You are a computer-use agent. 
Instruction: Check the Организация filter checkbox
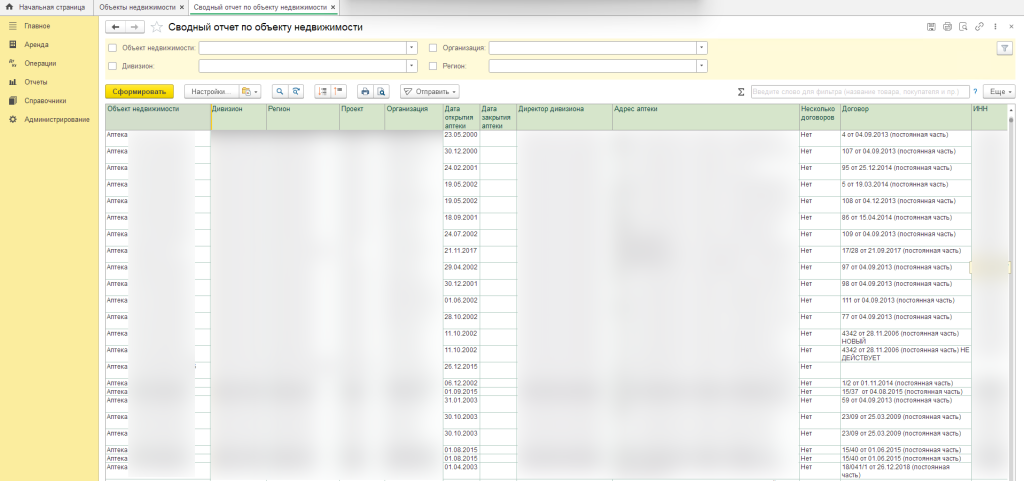(433, 47)
